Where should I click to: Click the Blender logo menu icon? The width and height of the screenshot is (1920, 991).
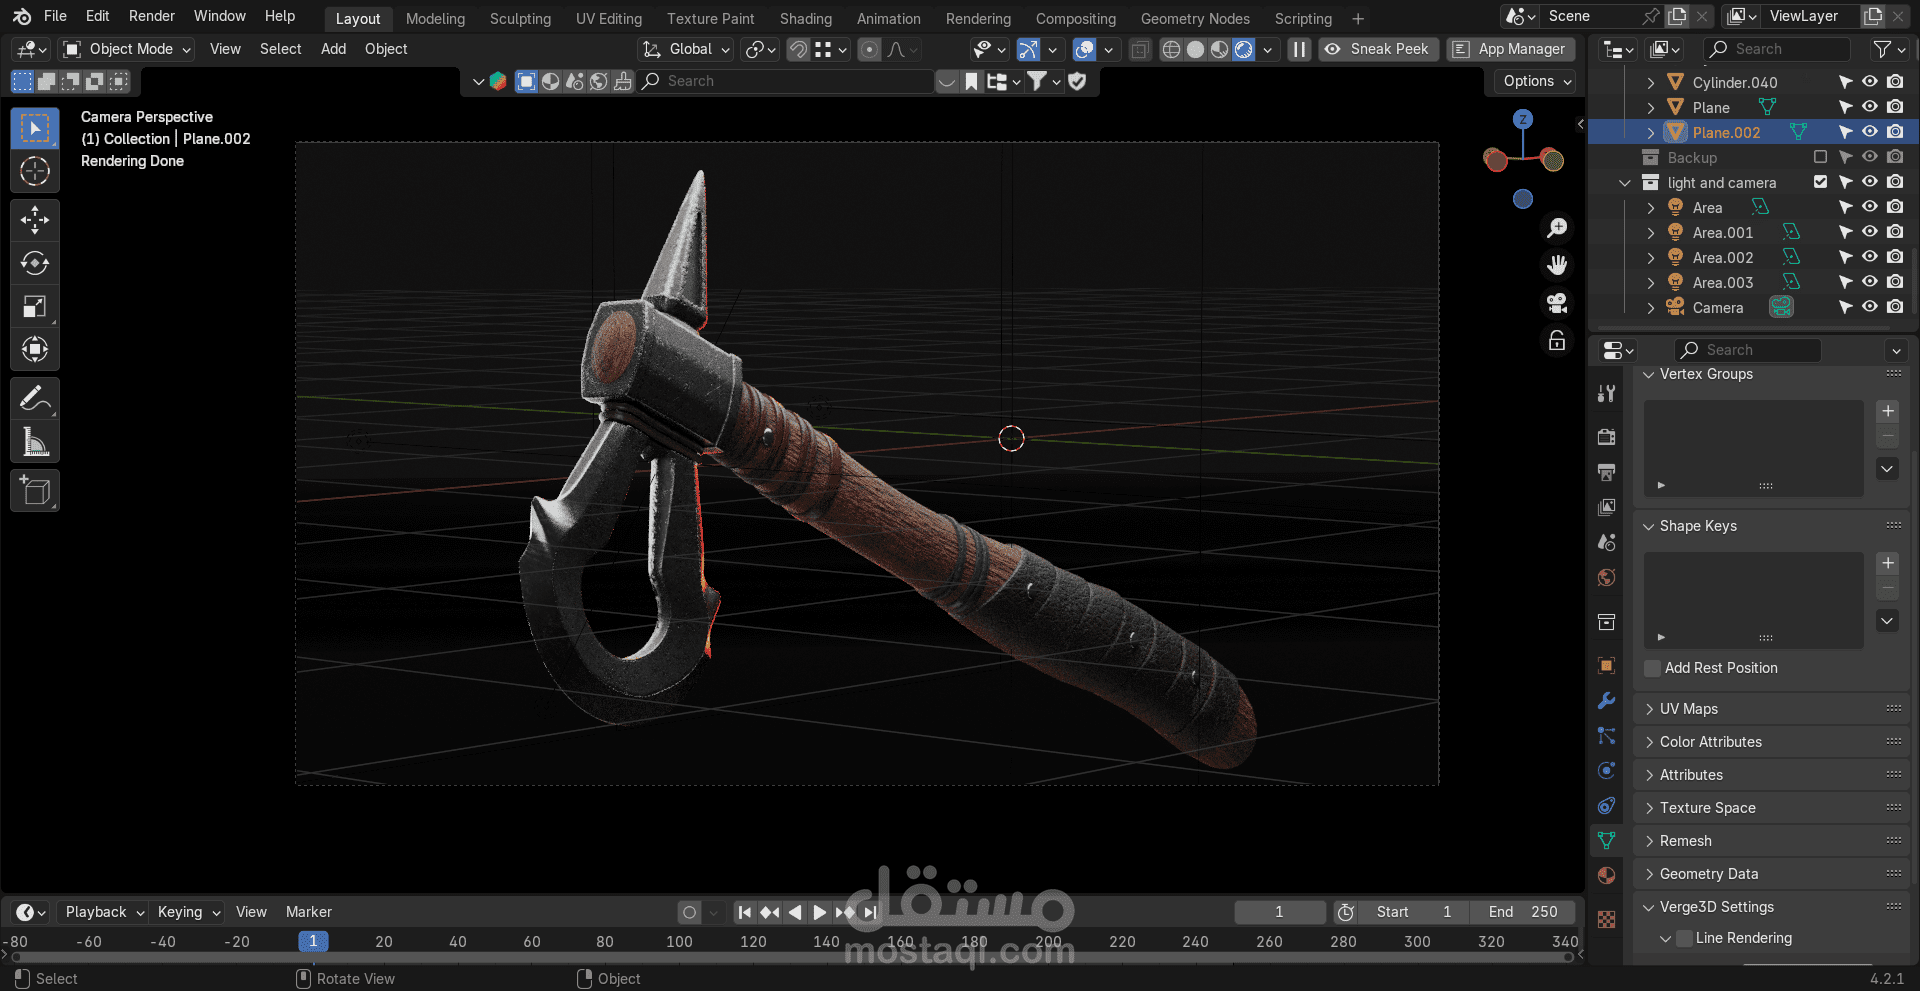click(22, 16)
